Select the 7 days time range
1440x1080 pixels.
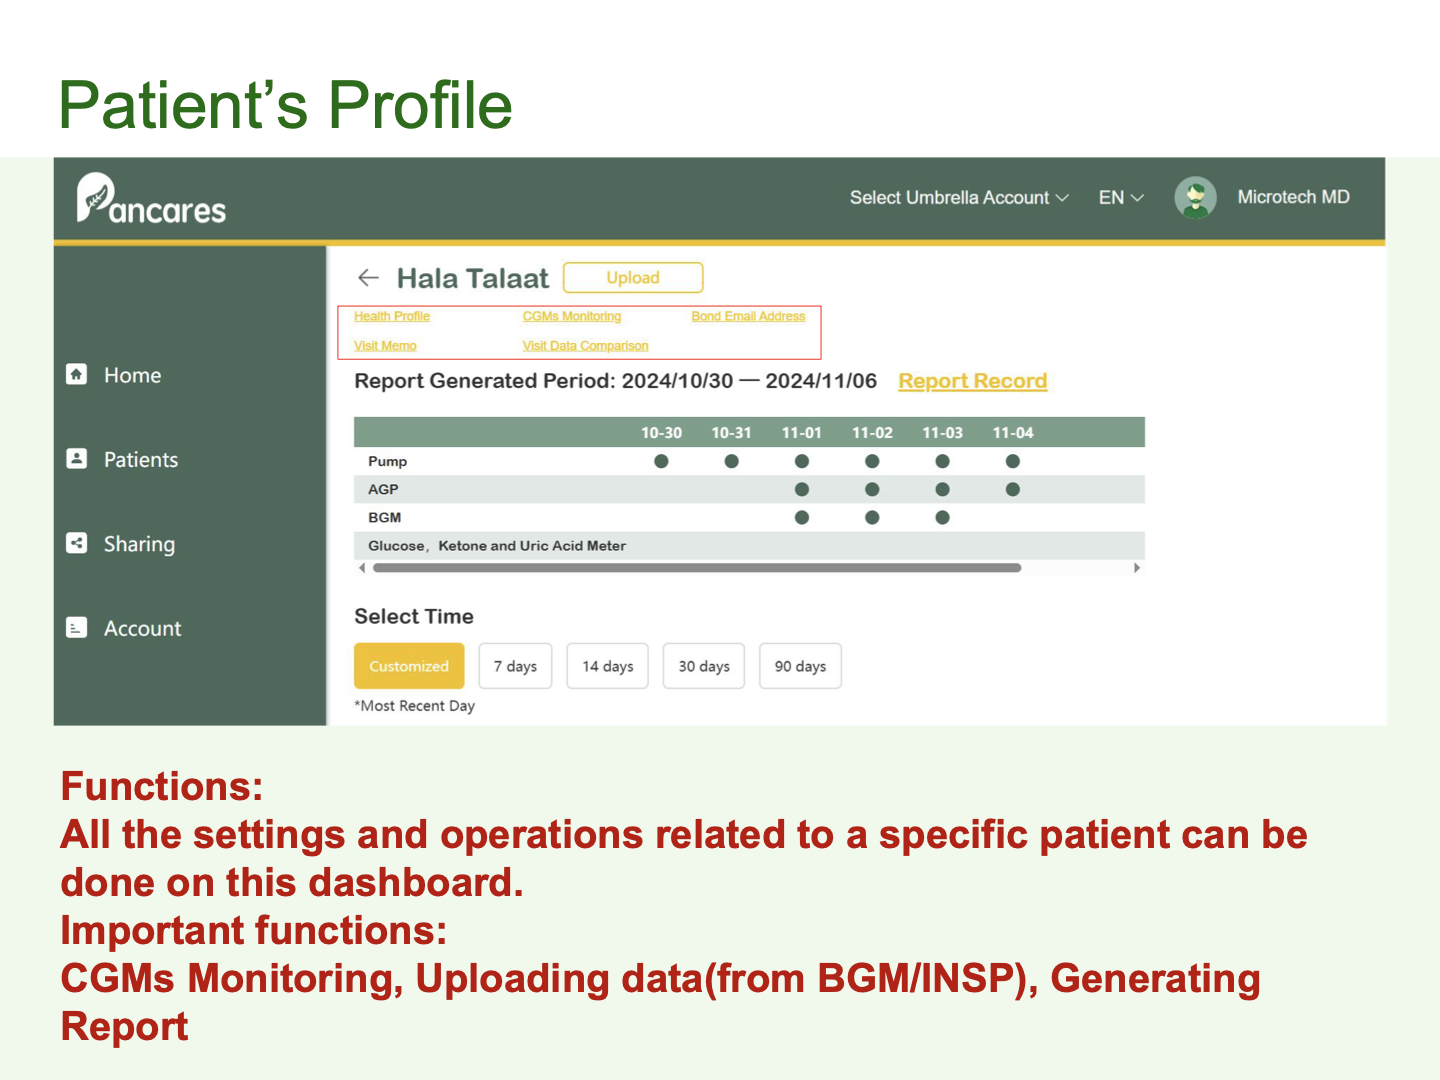515,666
